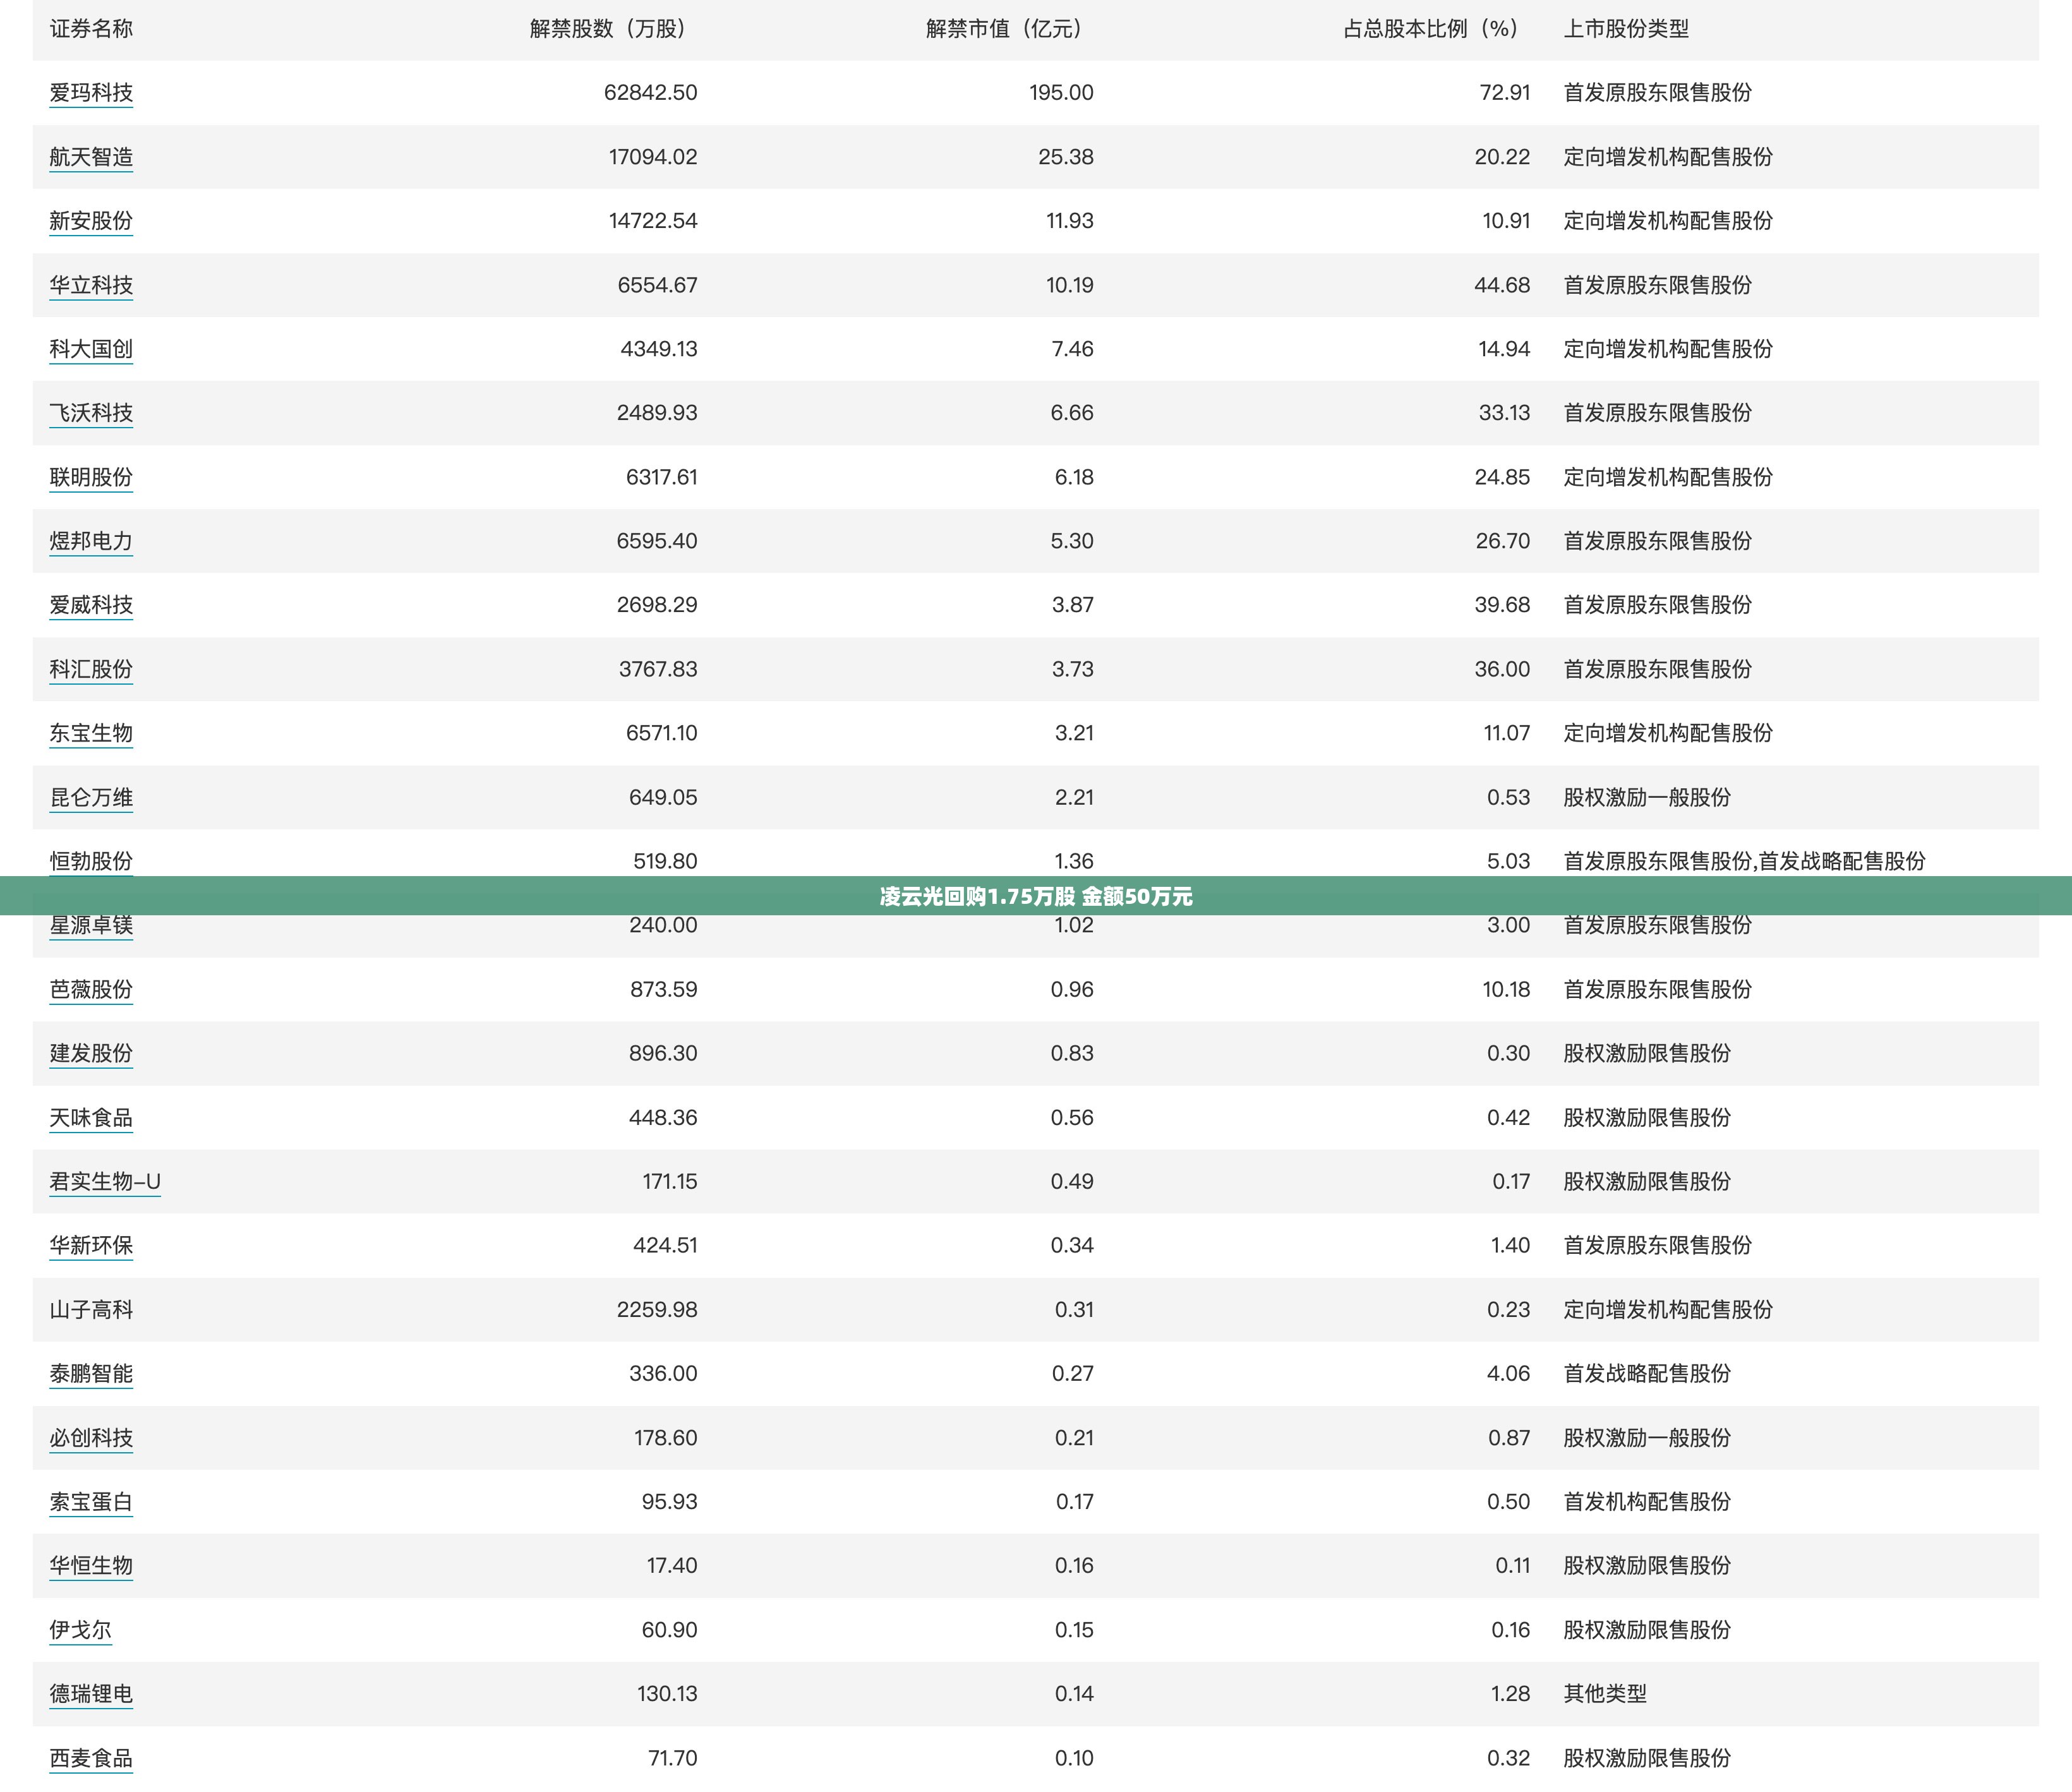Image resolution: width=2072 pixels, height=1792 pixels.
Task: Open the 华新环保 stock link
Action: coord(91,1245)
